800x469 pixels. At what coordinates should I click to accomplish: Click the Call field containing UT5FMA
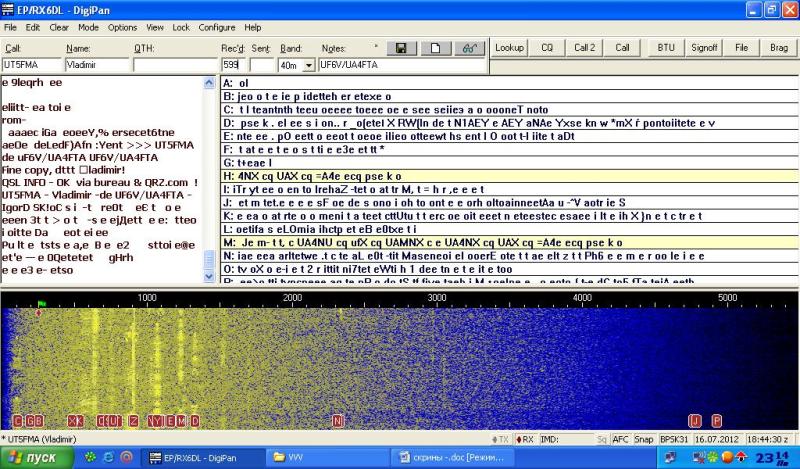(x=32, y=65)
